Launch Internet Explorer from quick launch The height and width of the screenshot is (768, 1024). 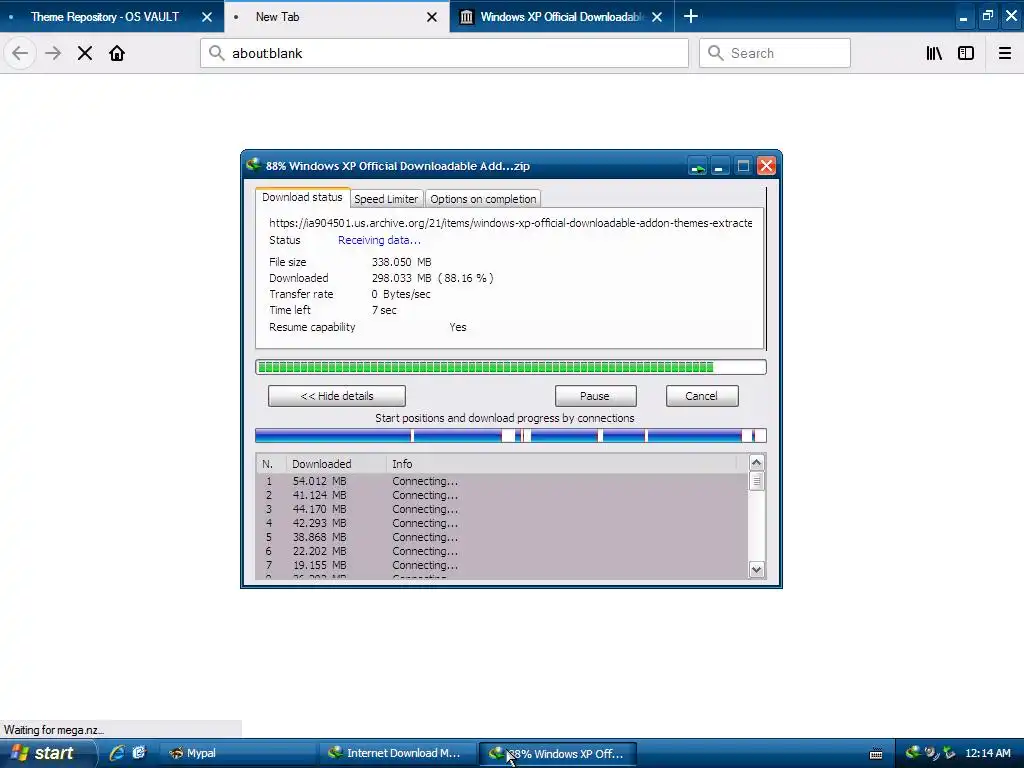point(117,753)
